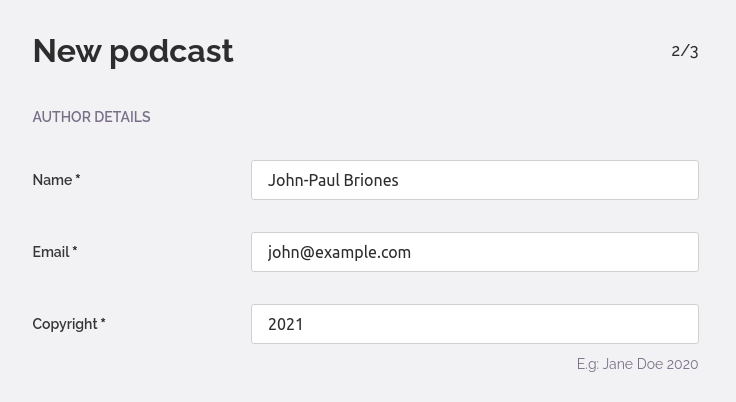Click the required asterisk beside Copyright

[x=103, y=323]
